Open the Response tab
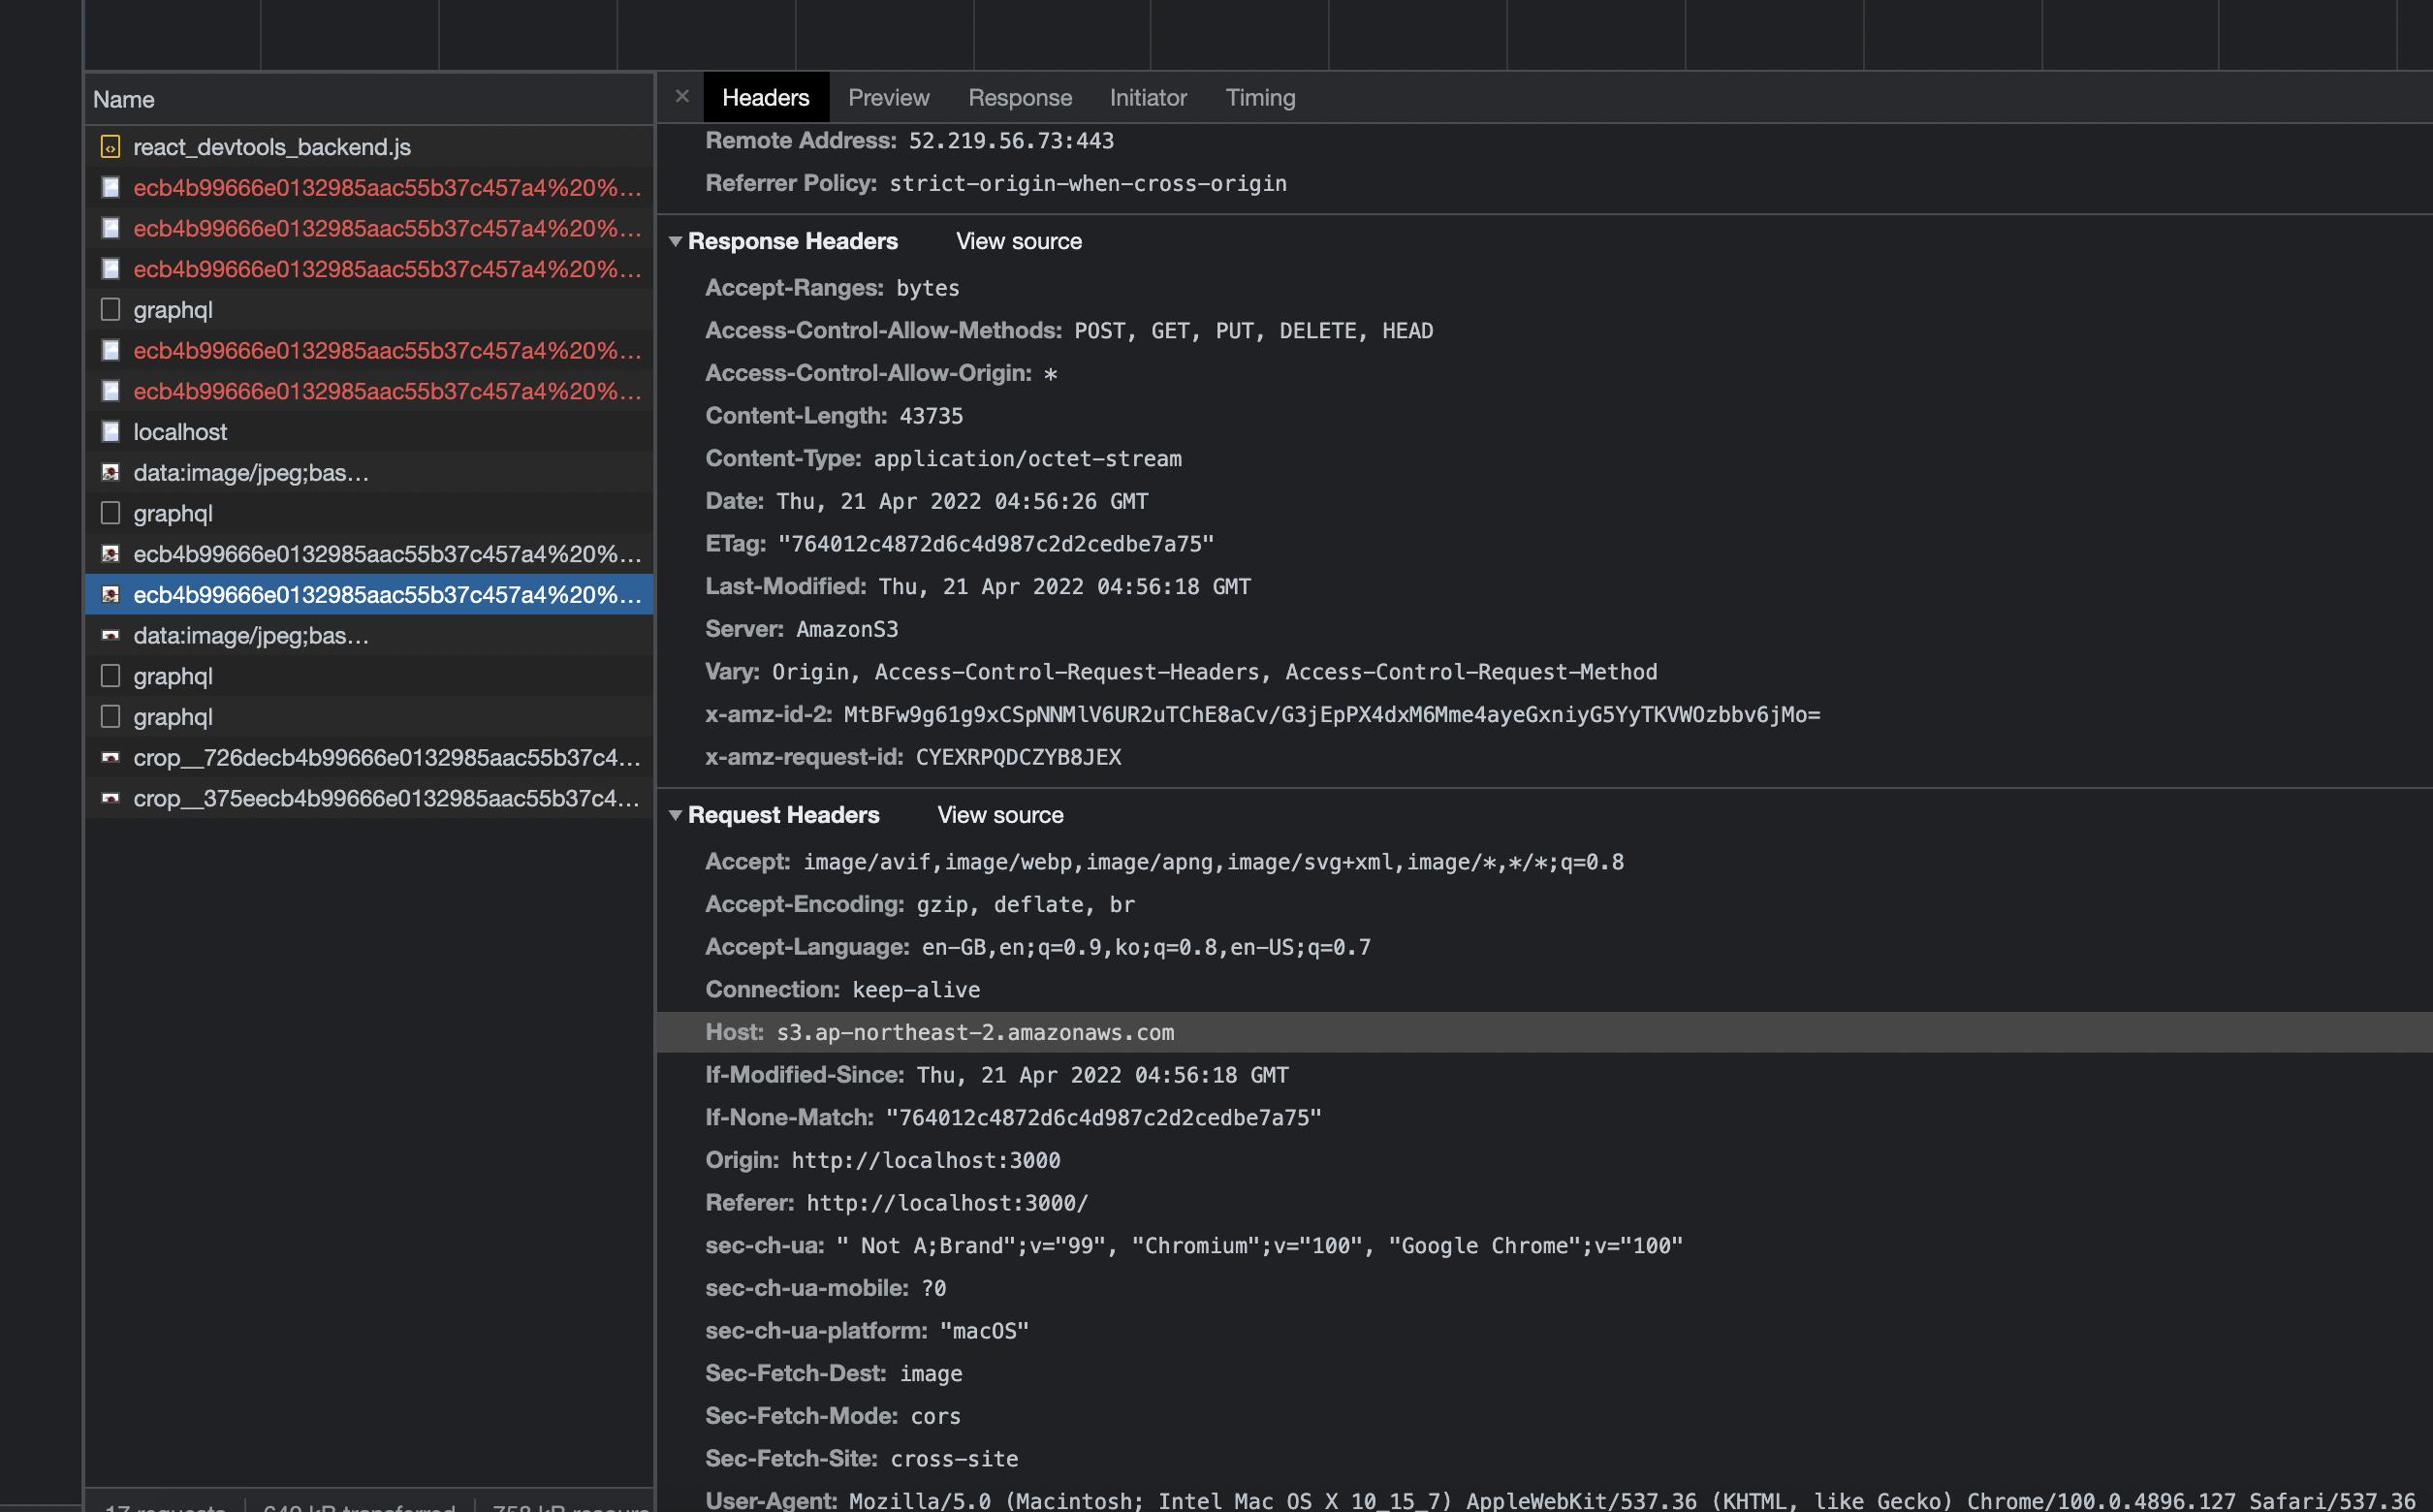2433x1512 pixels. tap(1019, 98)
